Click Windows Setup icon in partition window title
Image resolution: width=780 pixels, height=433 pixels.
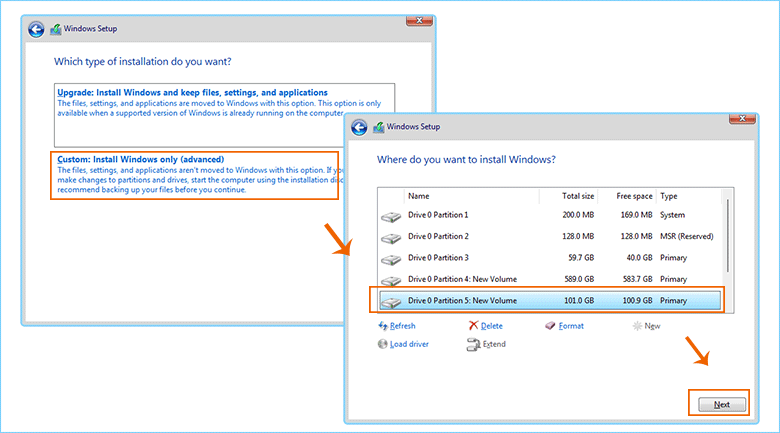coord(379,127)
